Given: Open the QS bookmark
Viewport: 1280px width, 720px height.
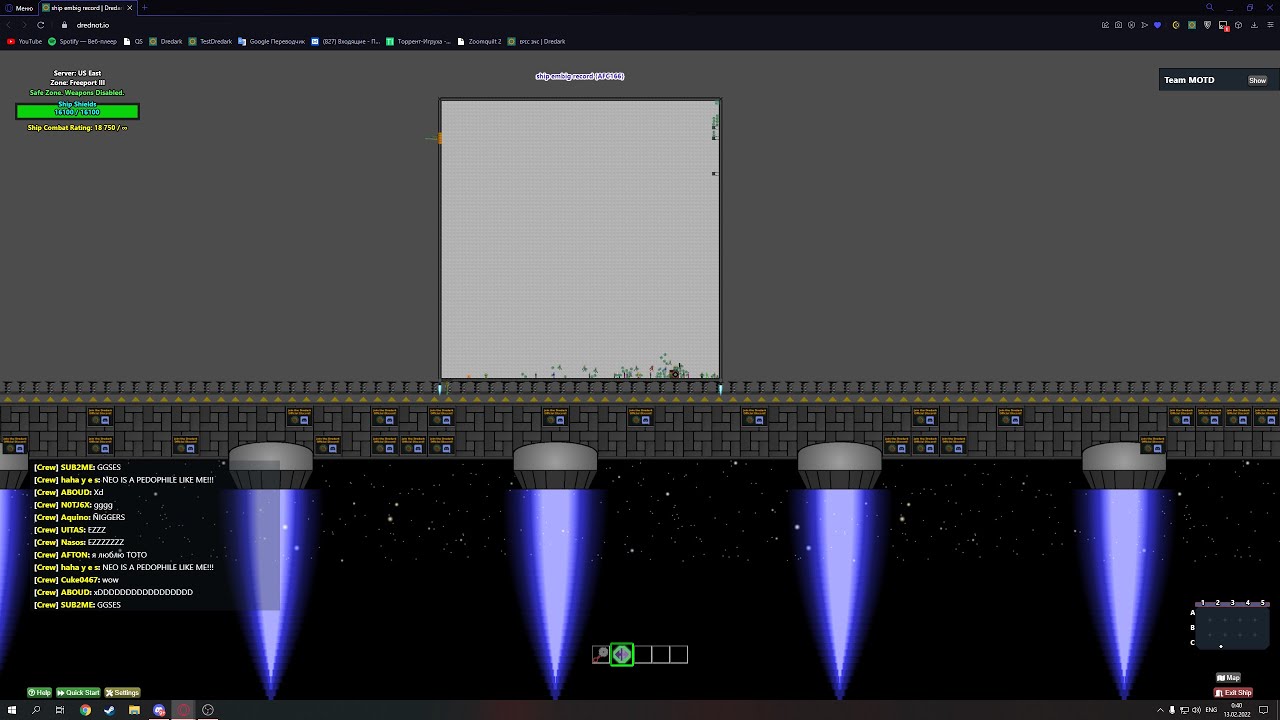Looking at the screenshot, I should coord(134,41).
